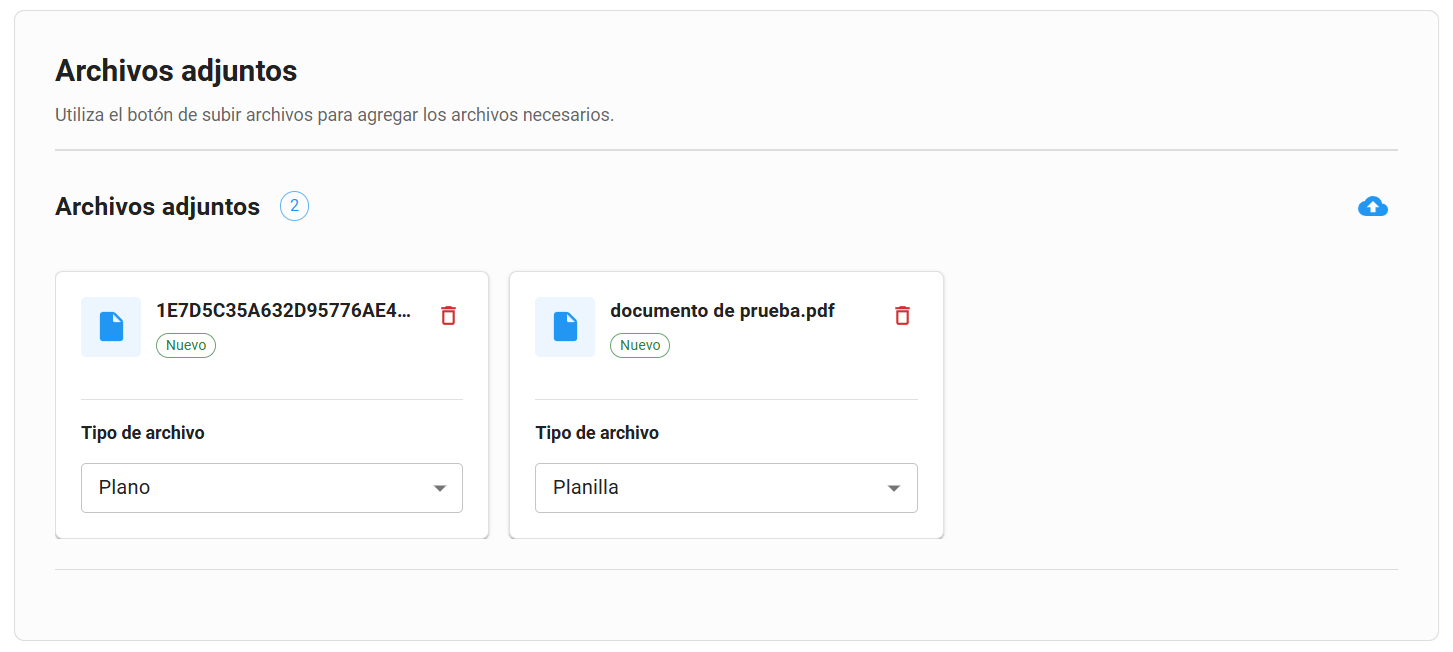Click the attachment count badge showing 2

(x=294, y=206)
